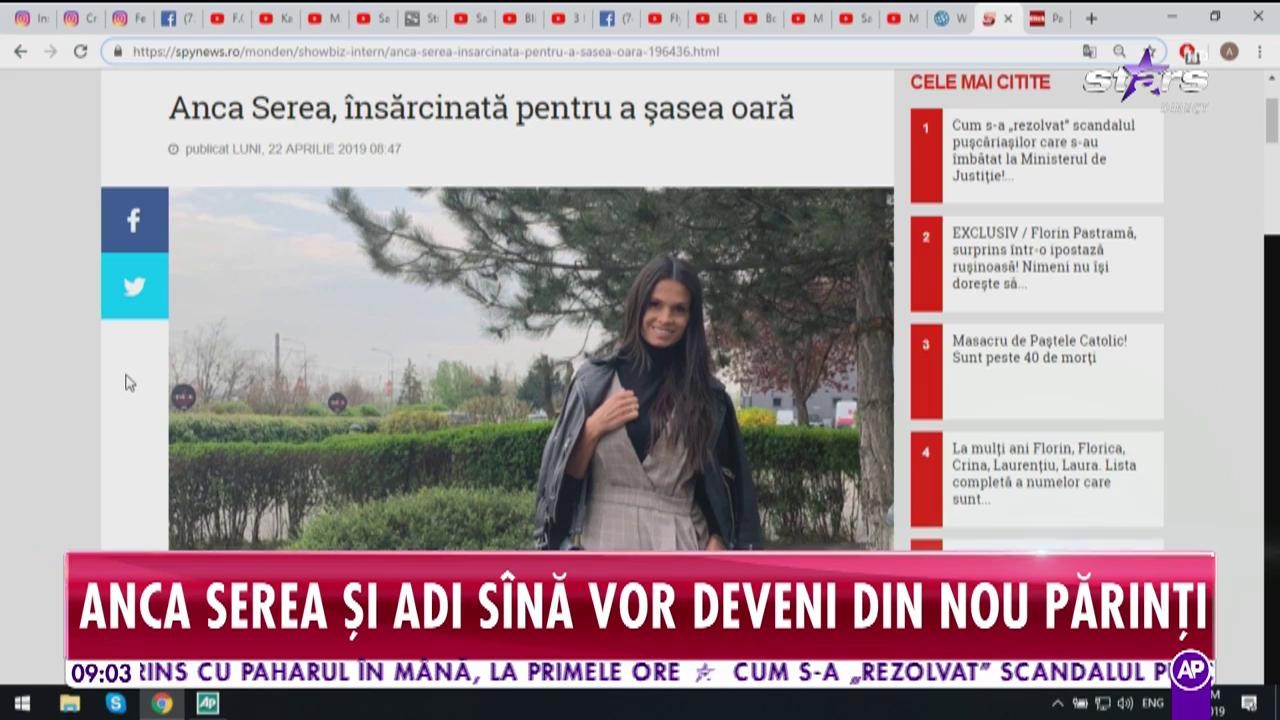Open the notification center icon

[1249, 703]
